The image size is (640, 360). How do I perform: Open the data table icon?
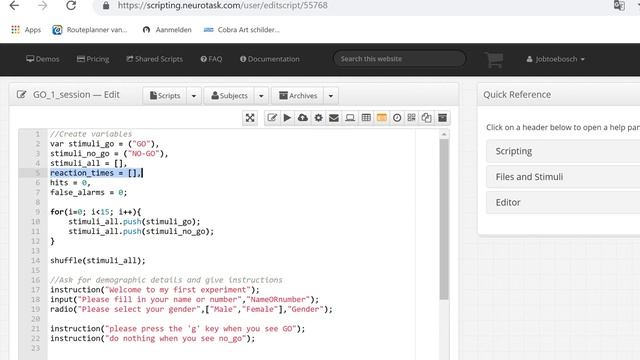pyautogui.click(x=366, y=118)
